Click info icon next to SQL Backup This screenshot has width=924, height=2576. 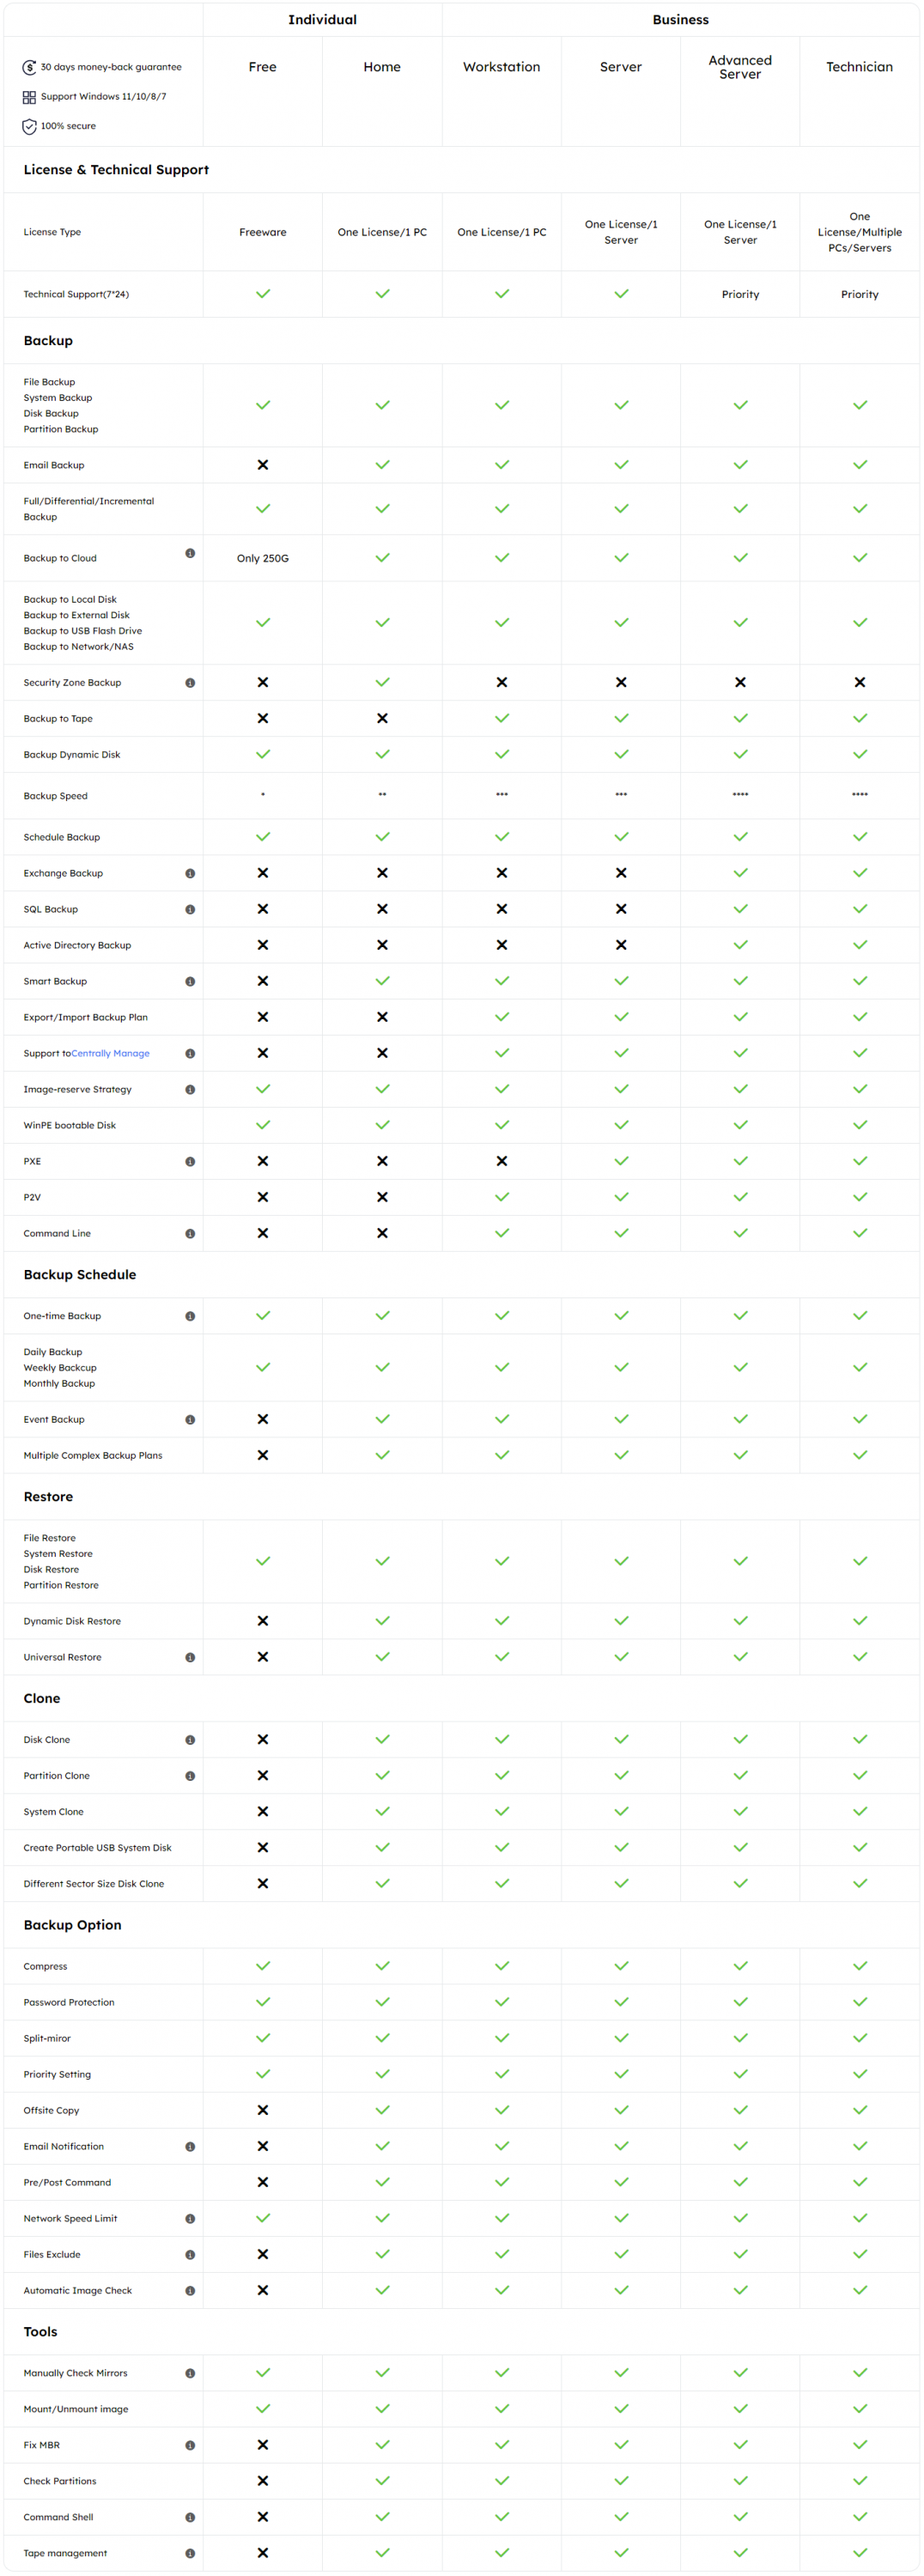[x=190, y=909]
